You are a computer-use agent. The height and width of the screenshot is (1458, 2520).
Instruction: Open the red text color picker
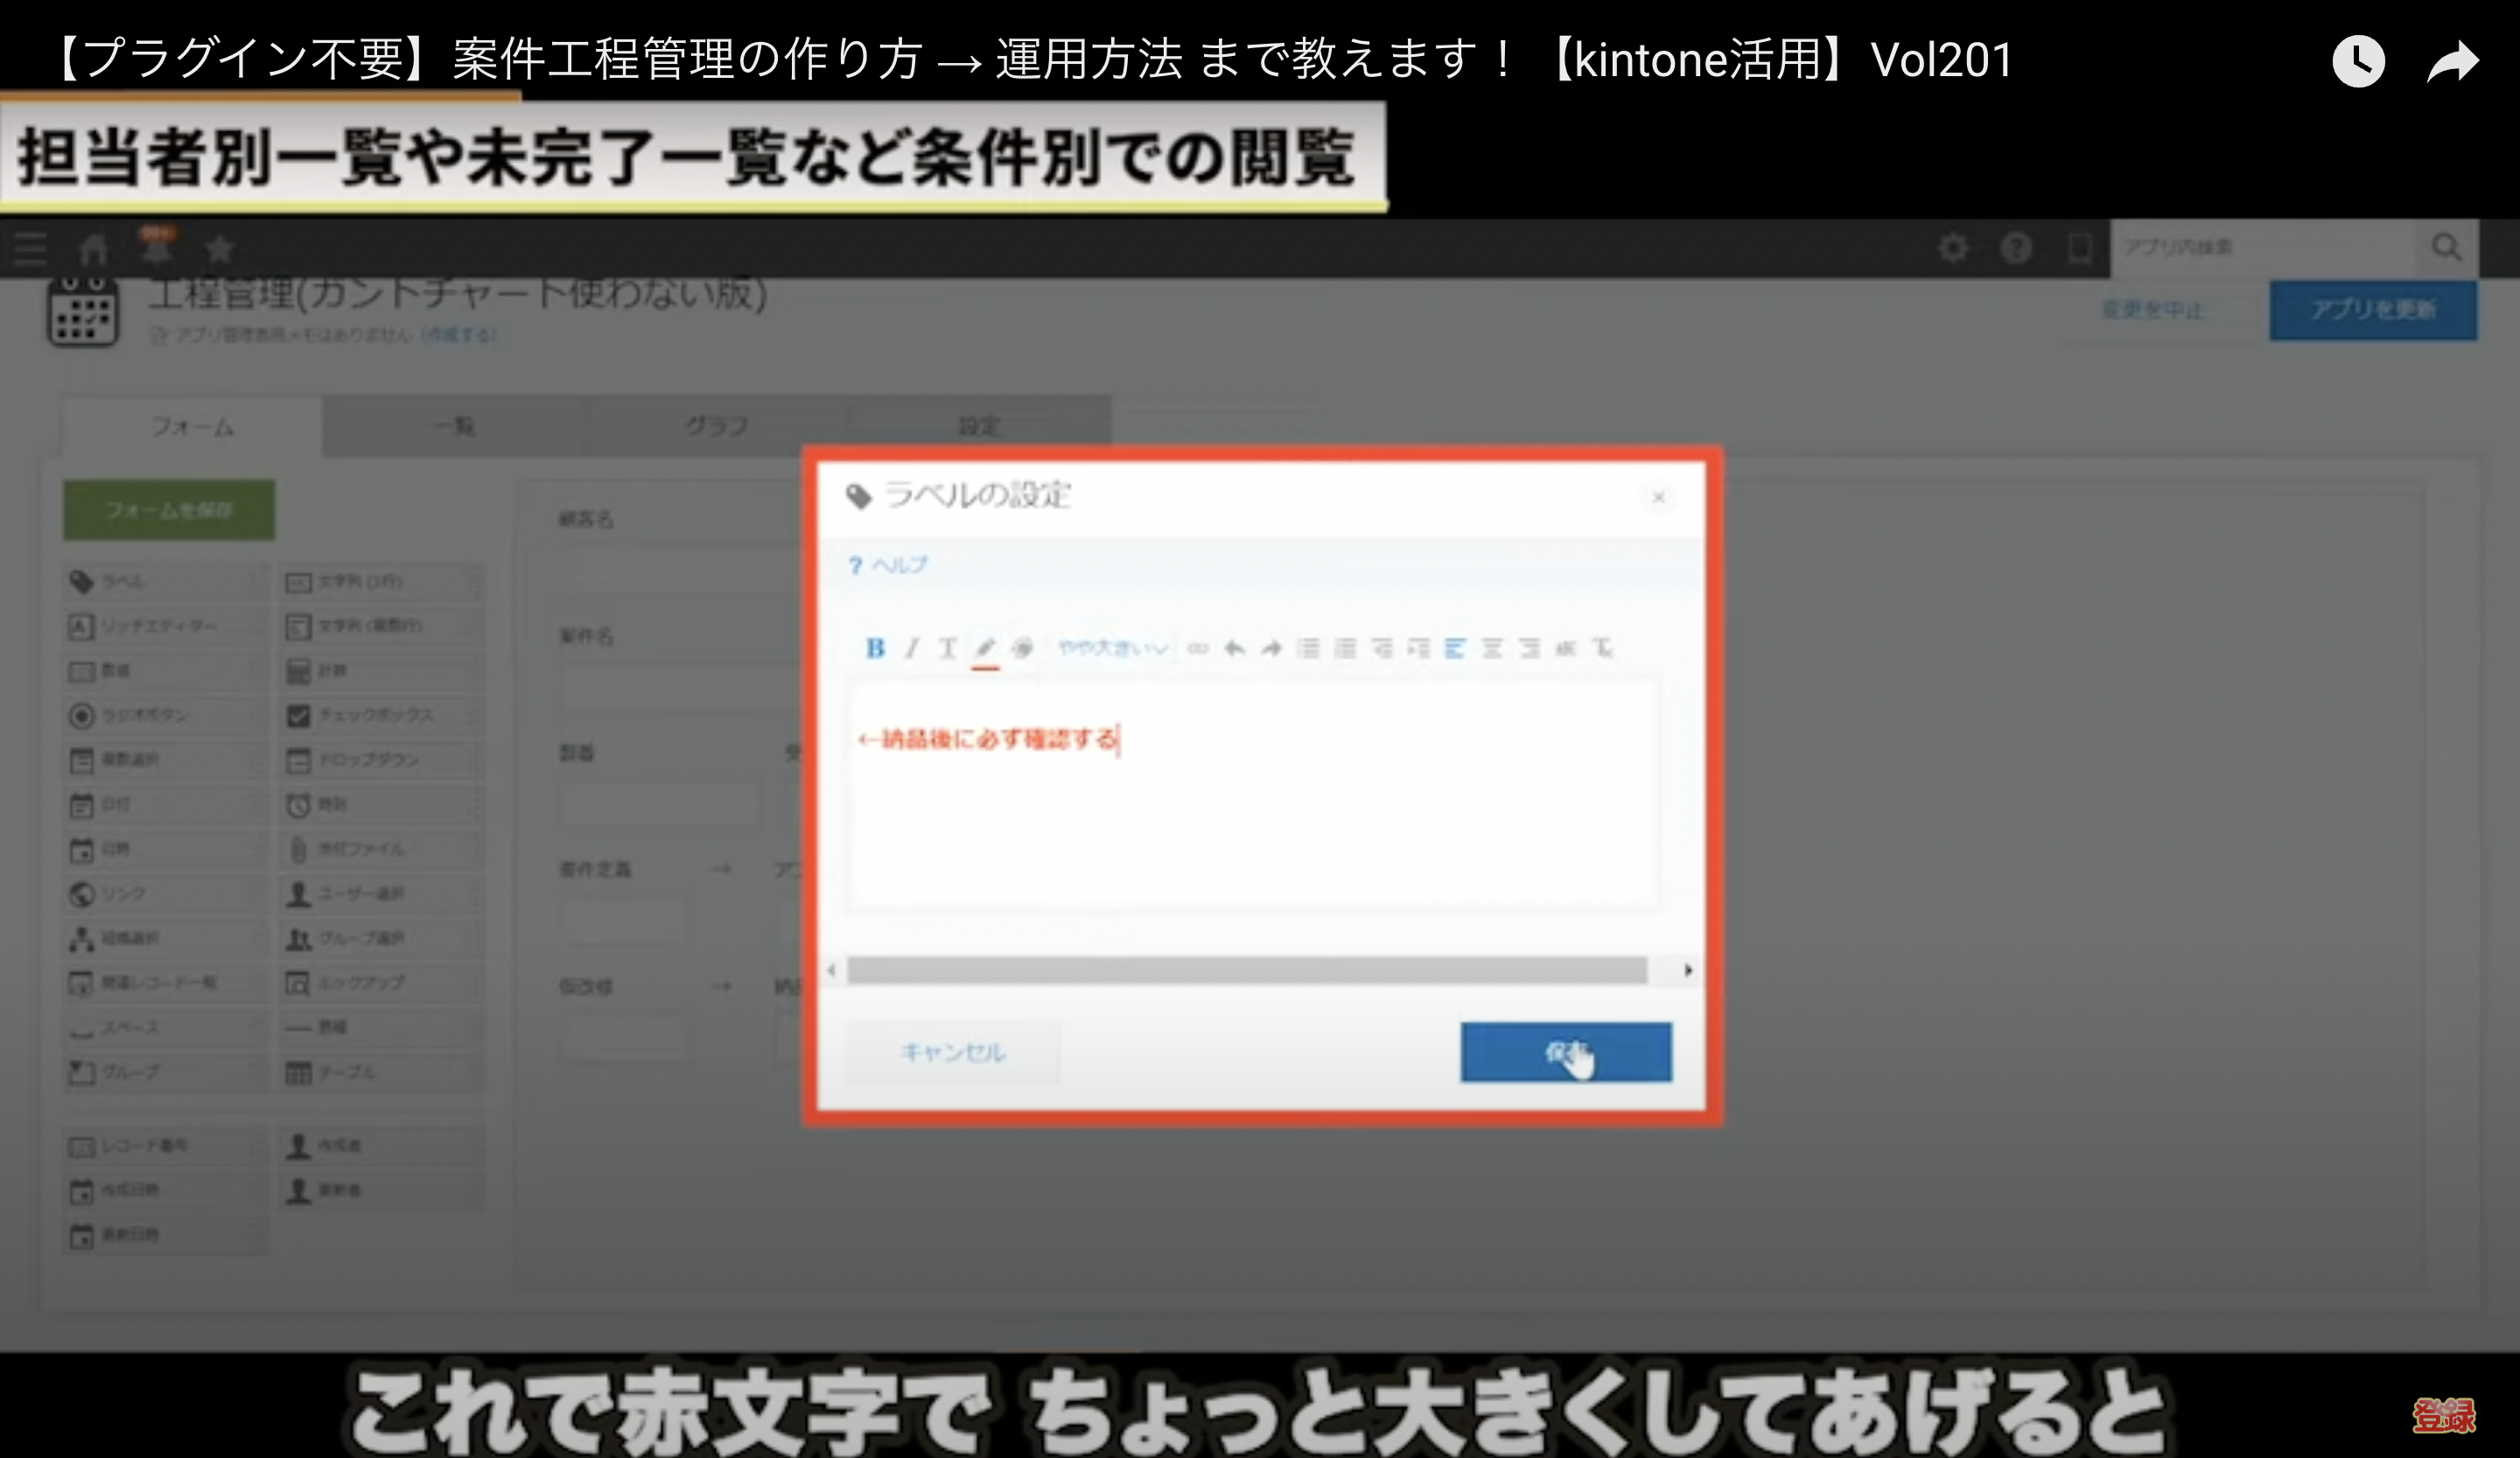[985, 648]
